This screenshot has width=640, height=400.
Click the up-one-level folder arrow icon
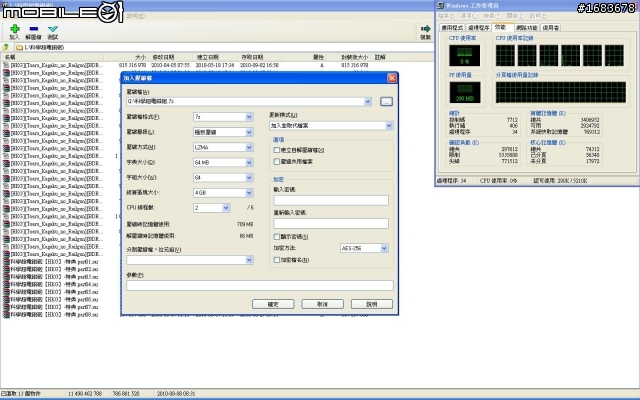pyautogui.click(x=6, y=47)
